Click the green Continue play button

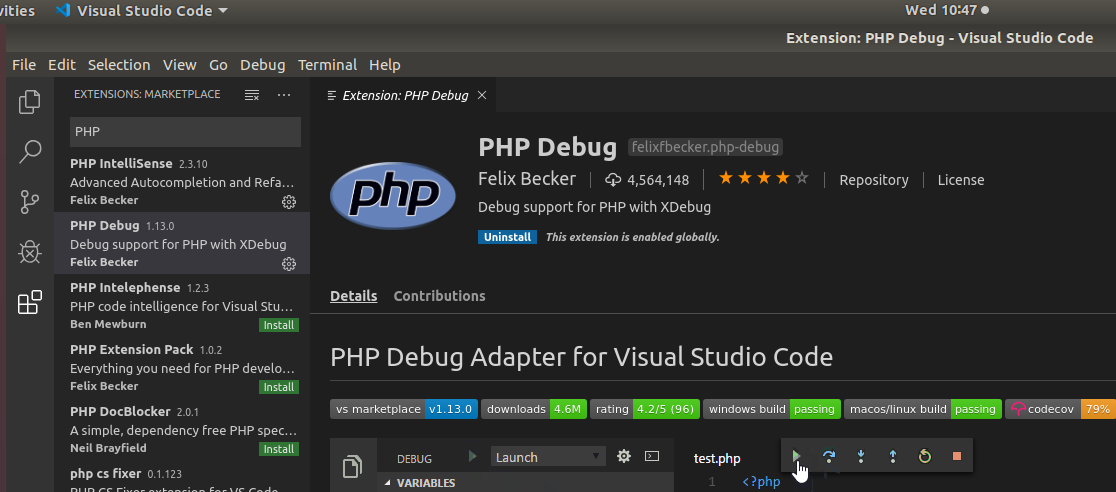[796, 456]
